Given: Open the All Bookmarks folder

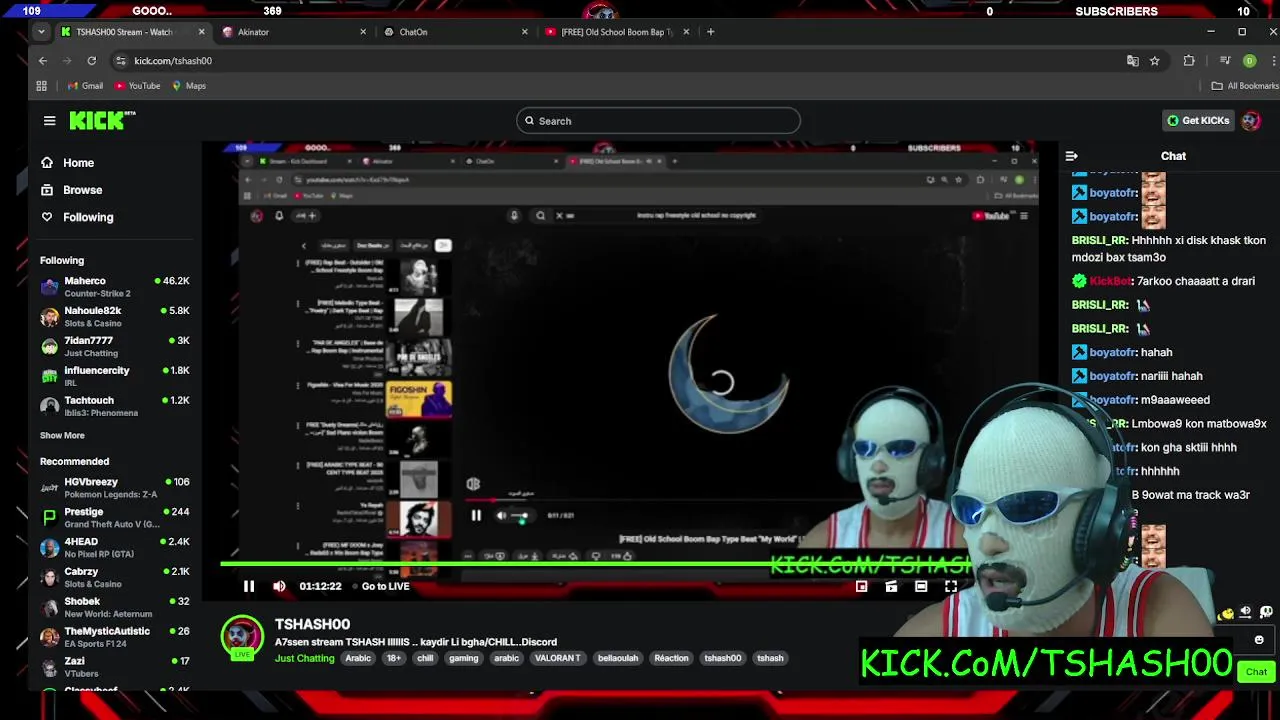Looking at the screenshot, I should pyautogui.click(x=1245, y=86).
